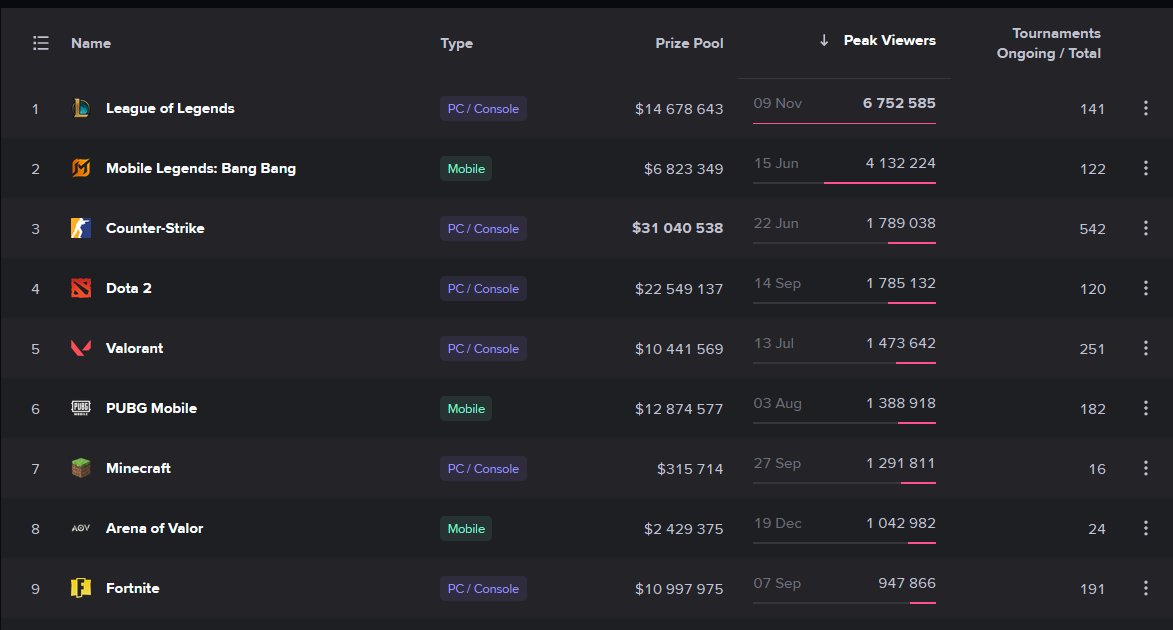Open the three-dot menu for Valorant

click(x=1145, y=348)
